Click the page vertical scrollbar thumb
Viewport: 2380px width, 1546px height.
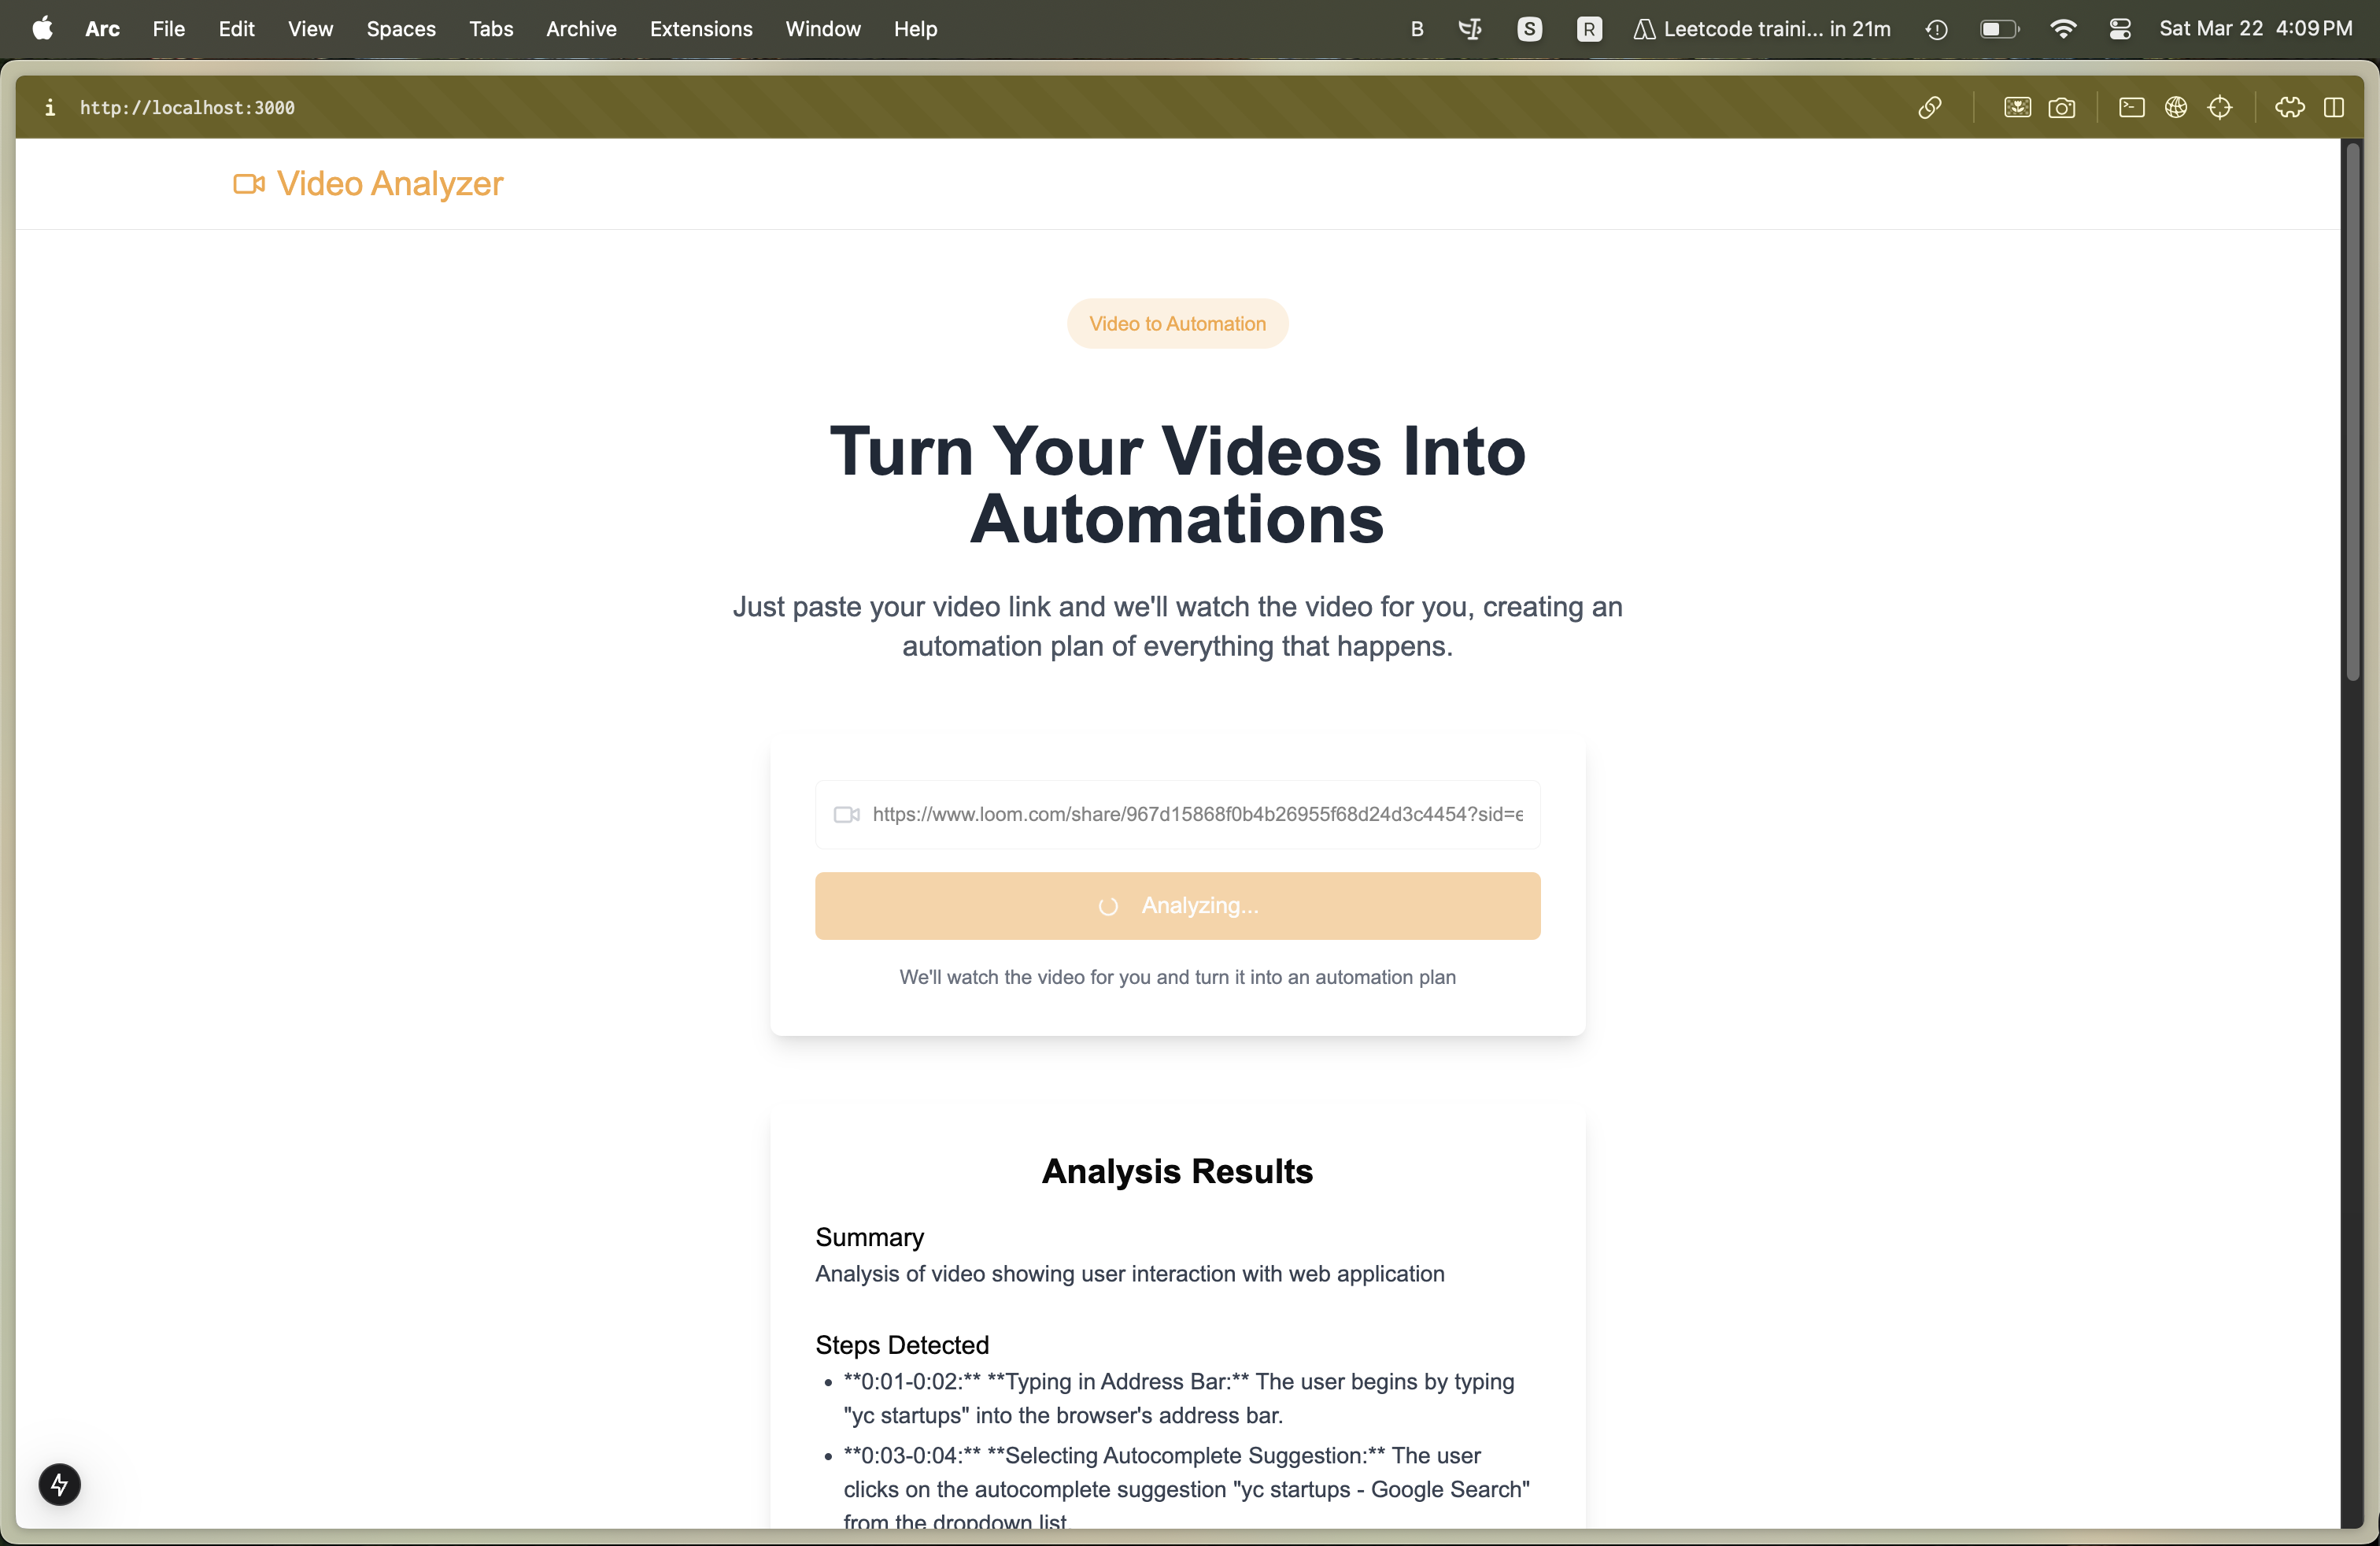click(x=2352, y=412)
